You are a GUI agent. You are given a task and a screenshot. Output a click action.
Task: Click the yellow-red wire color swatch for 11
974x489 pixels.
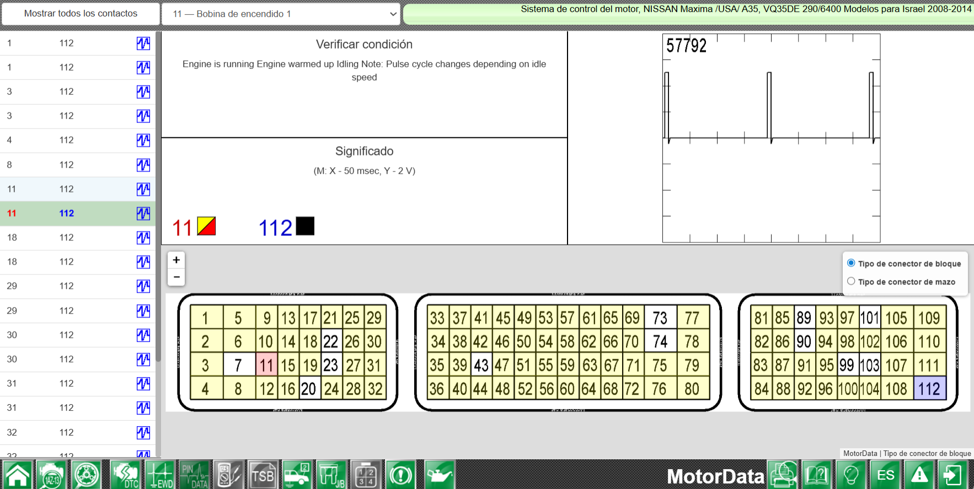pos(206,226)
